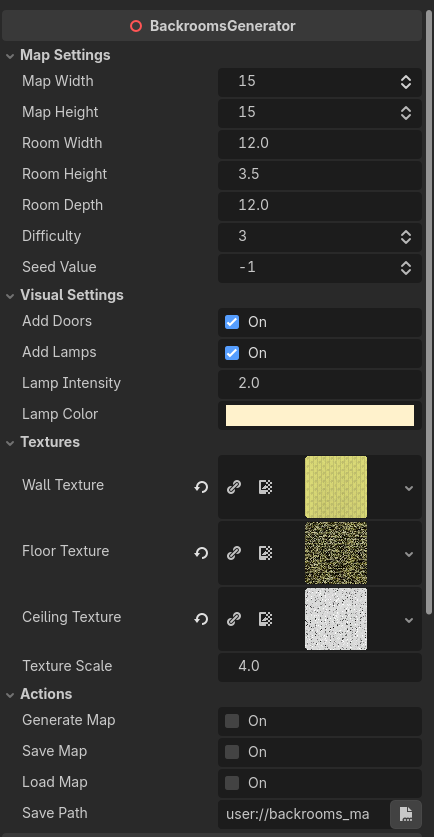This screenshot has width=434, height=837.
Task: Open the Ceiling Texture dropdown arrow
Action: pos(409,620)
